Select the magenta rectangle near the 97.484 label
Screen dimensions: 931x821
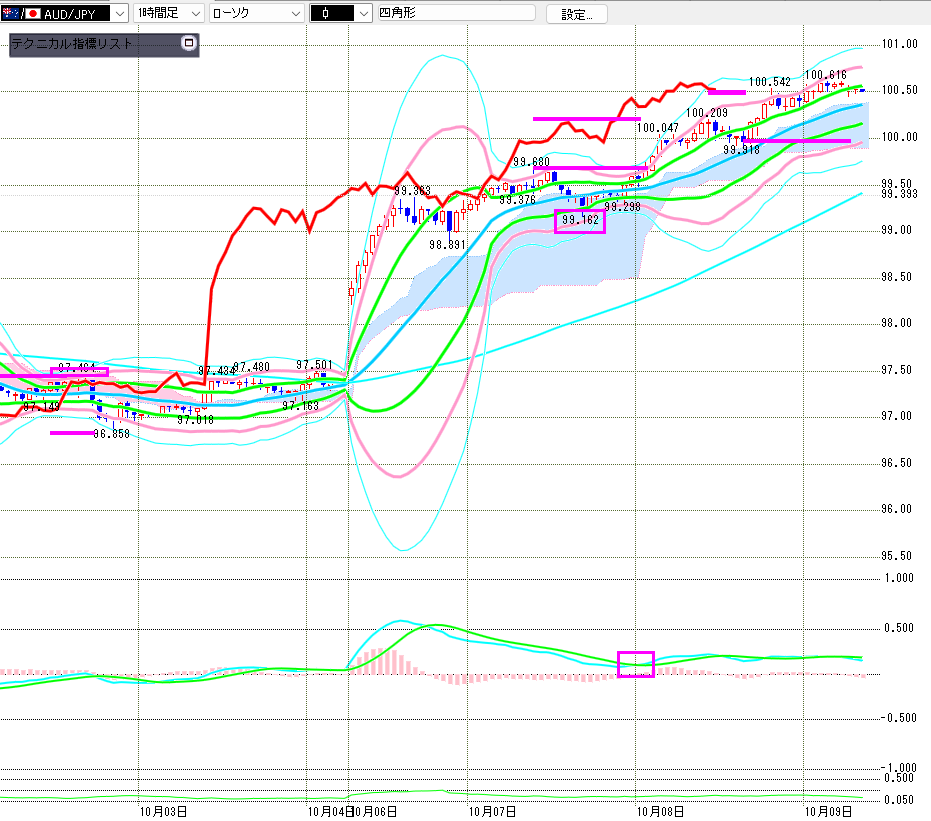pos(79,372)
